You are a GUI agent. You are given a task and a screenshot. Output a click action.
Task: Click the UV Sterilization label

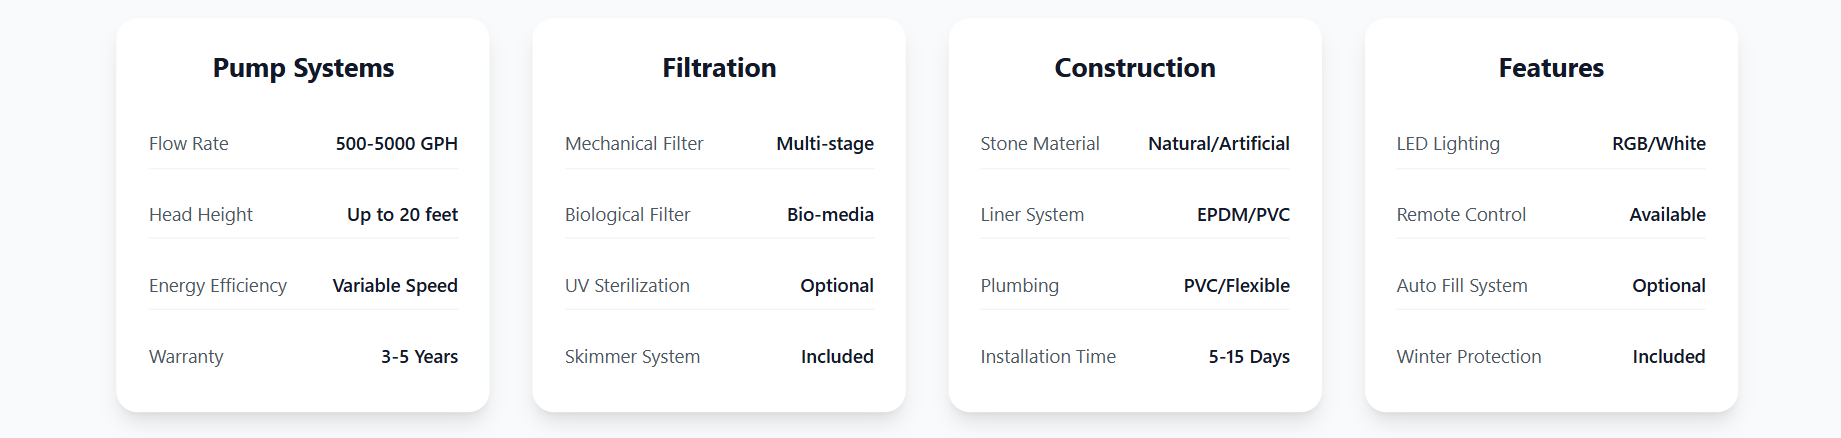tap(627, 286)
